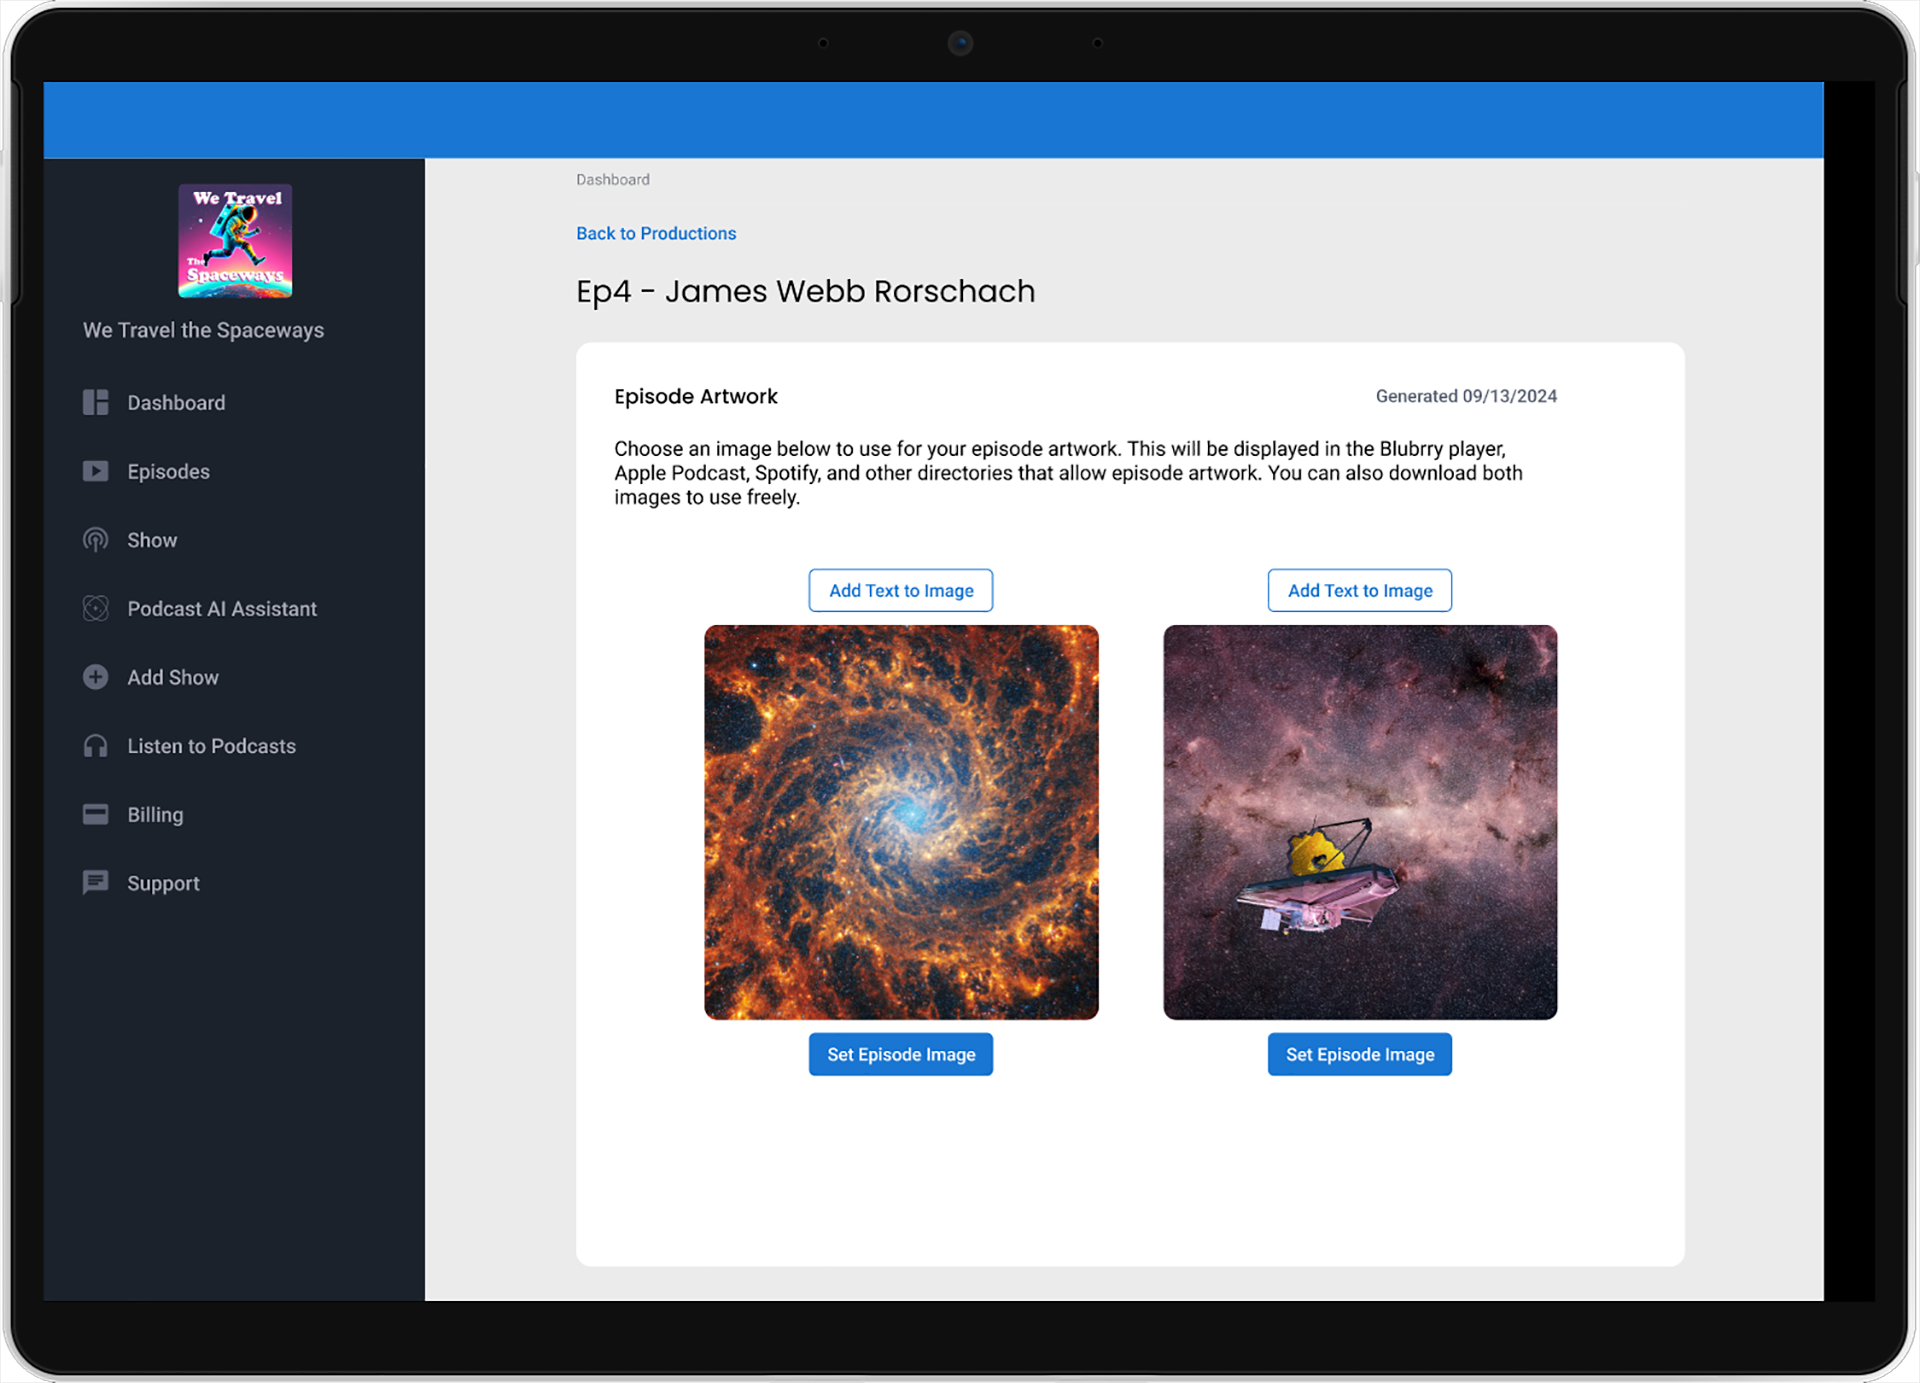Screen dimensions: 1920x1383
Task: Open the Episodes menu item
Action: point(168,471)
